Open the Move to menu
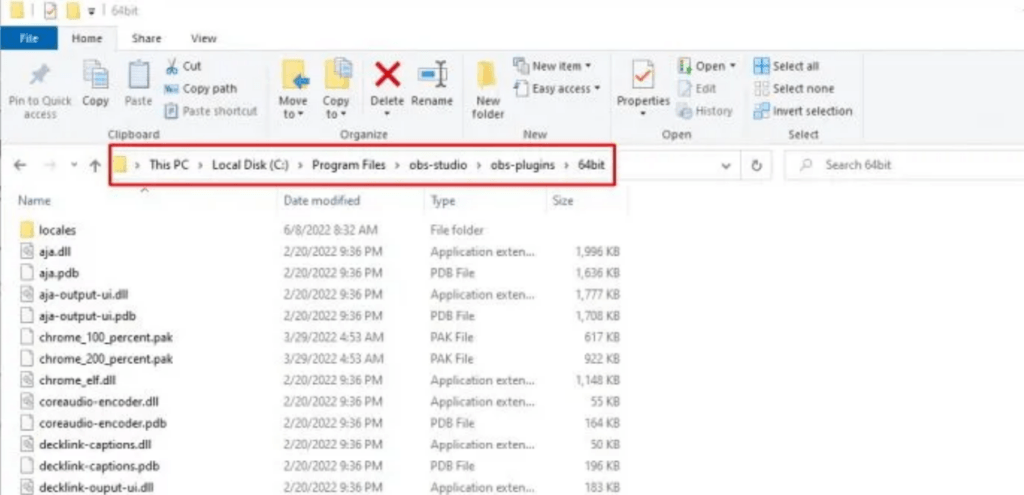 [x=293, y=89]
